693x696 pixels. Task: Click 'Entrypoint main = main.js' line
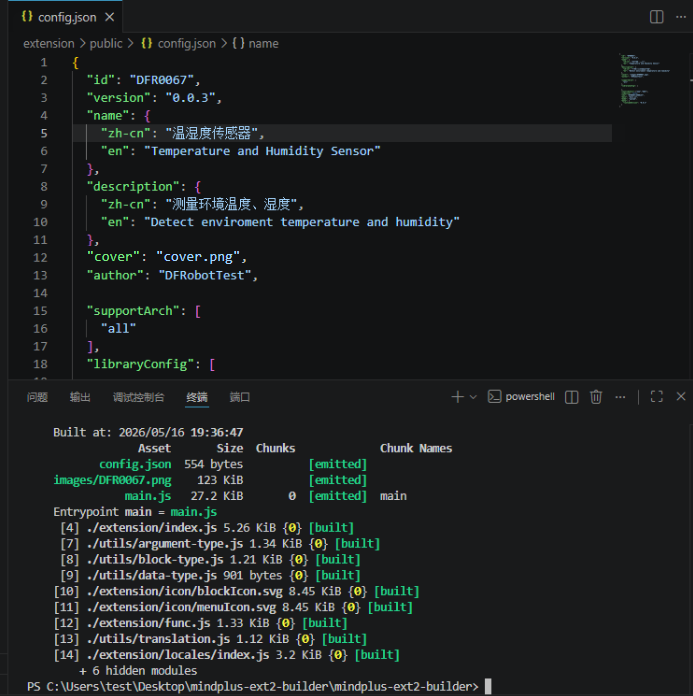[x=135, y=512]
